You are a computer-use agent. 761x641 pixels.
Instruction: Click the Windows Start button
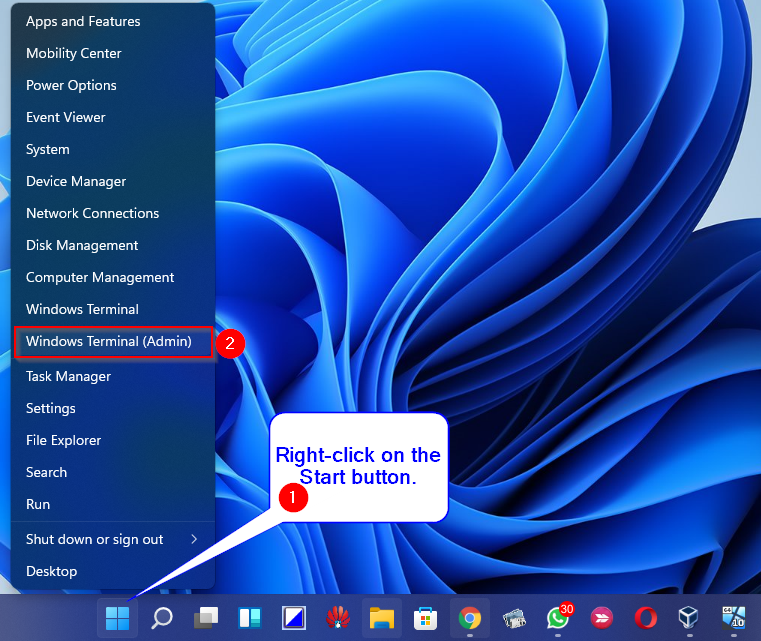tap(117, 618)
